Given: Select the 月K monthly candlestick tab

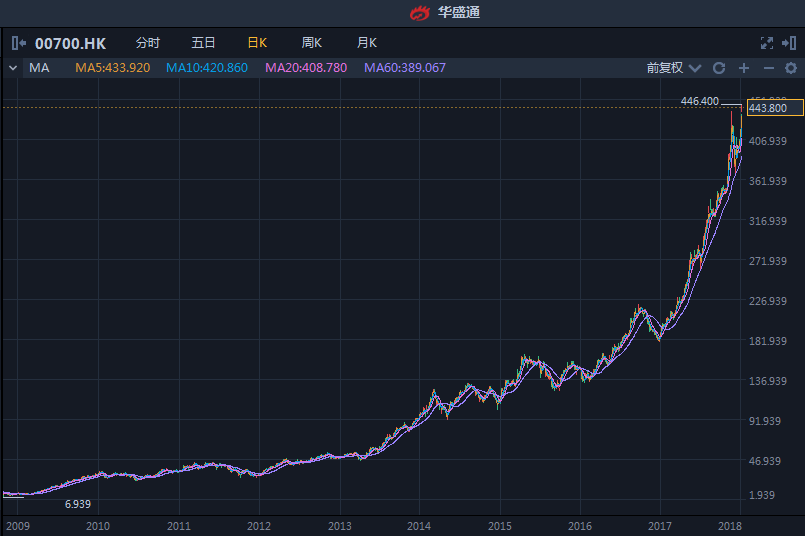Looking at the screenshot, I should [x=366, y=43].
